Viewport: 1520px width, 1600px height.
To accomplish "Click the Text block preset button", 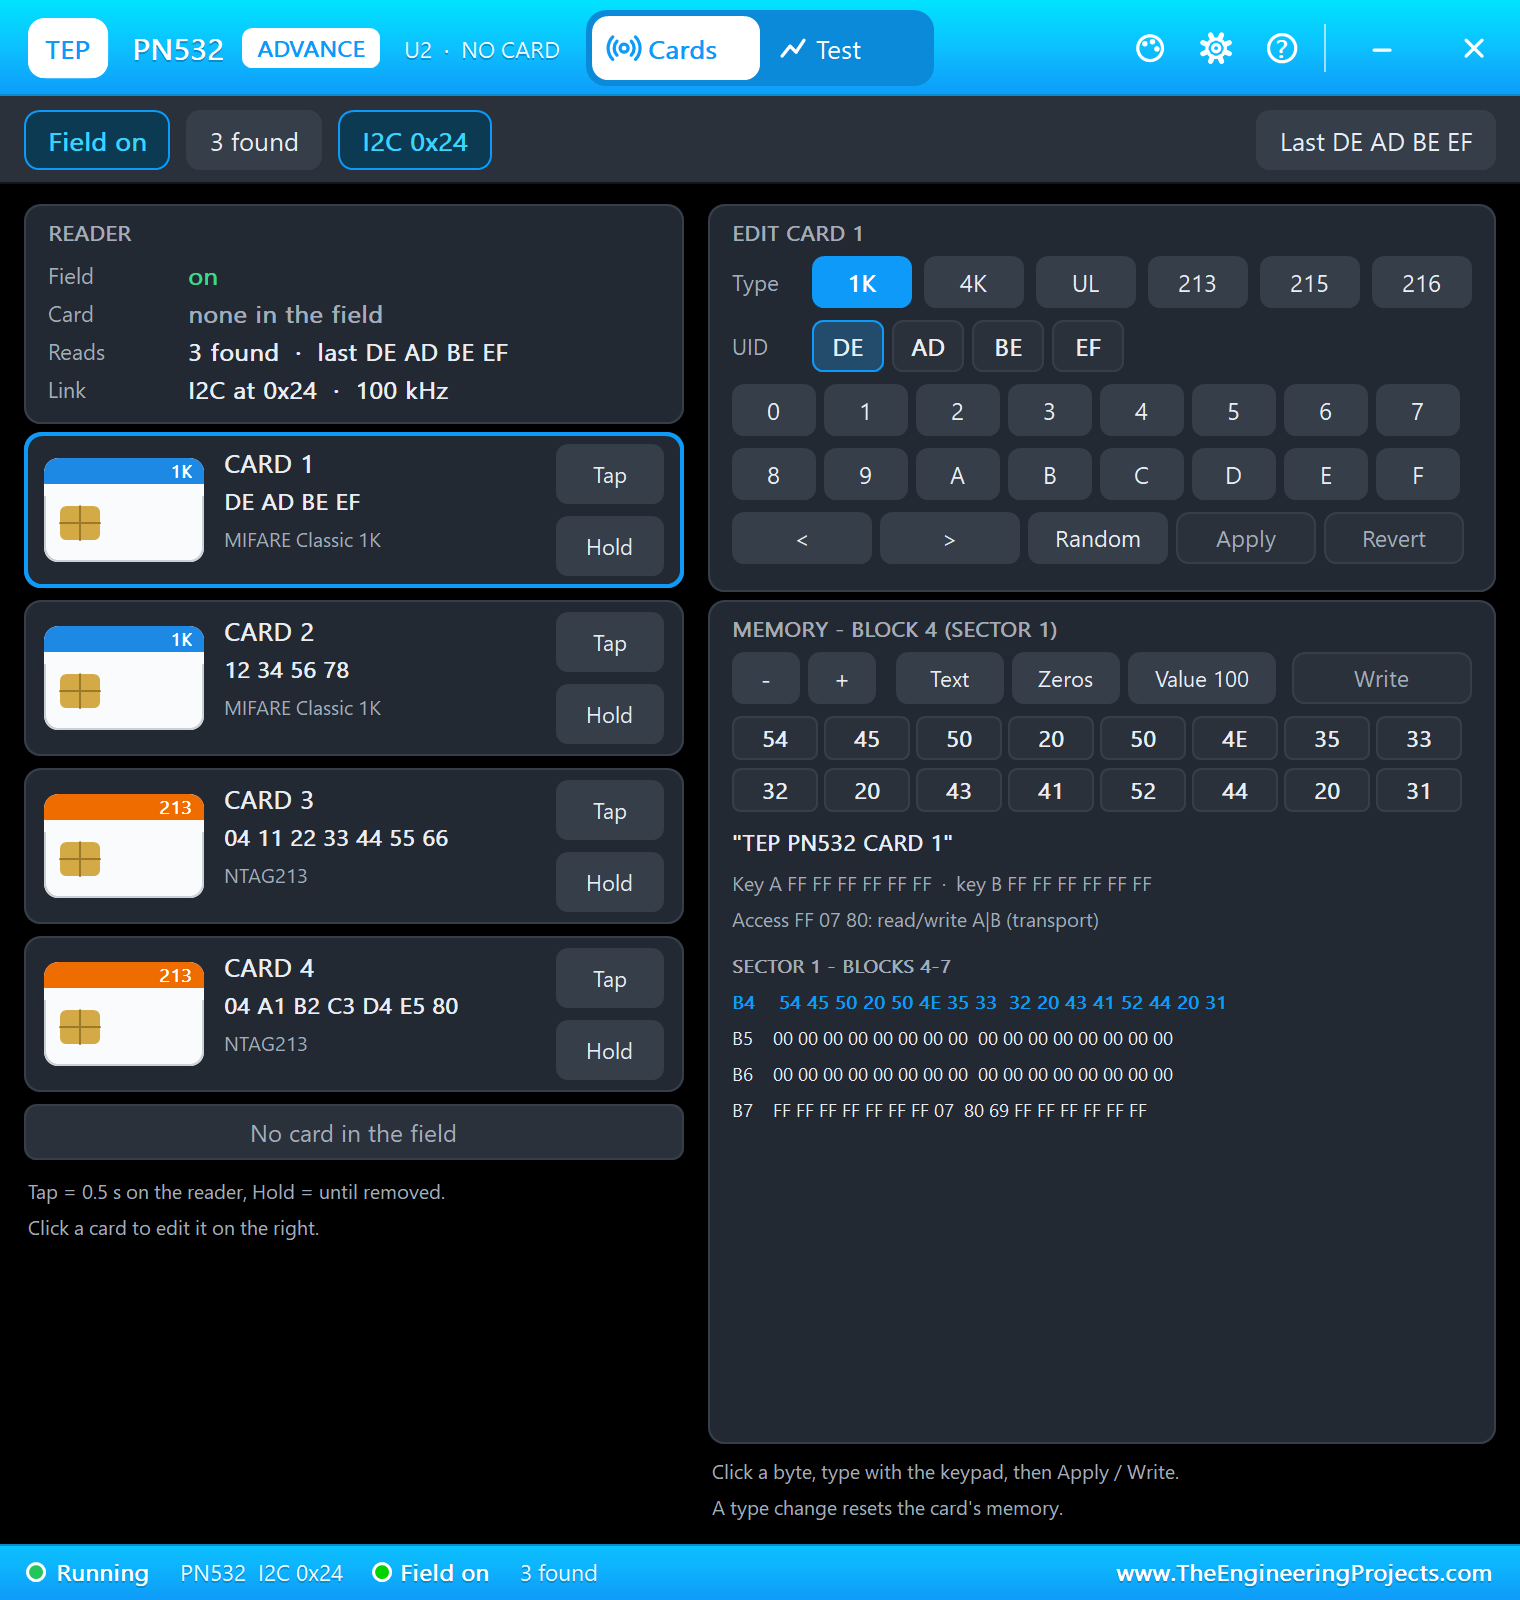I will 950,678.
